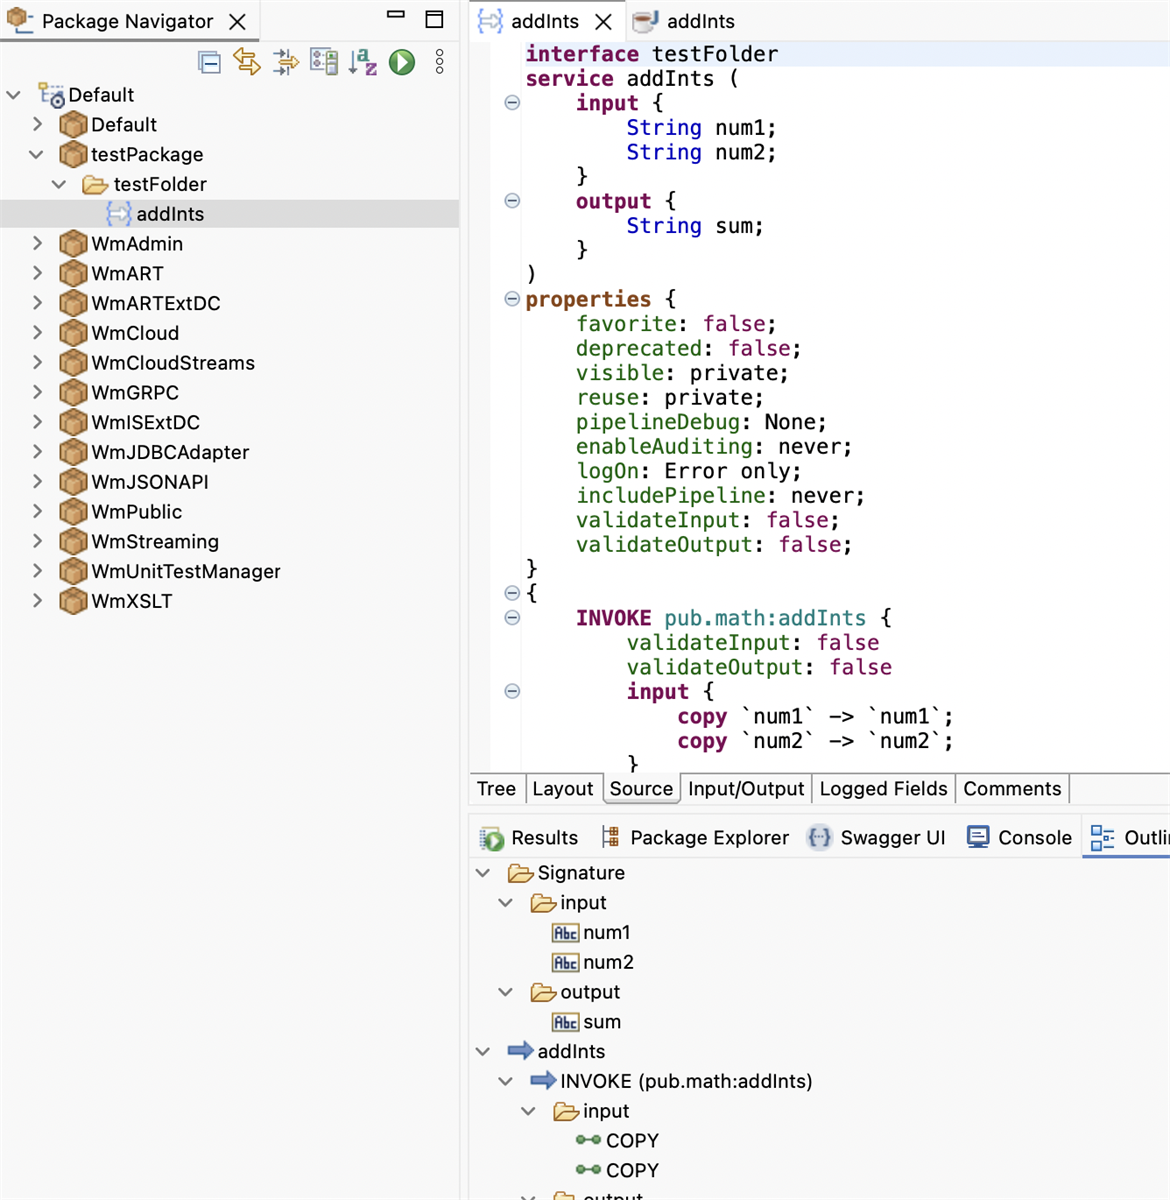
Task: Switch to the Tree tab
Action: (x=496, y=789)
